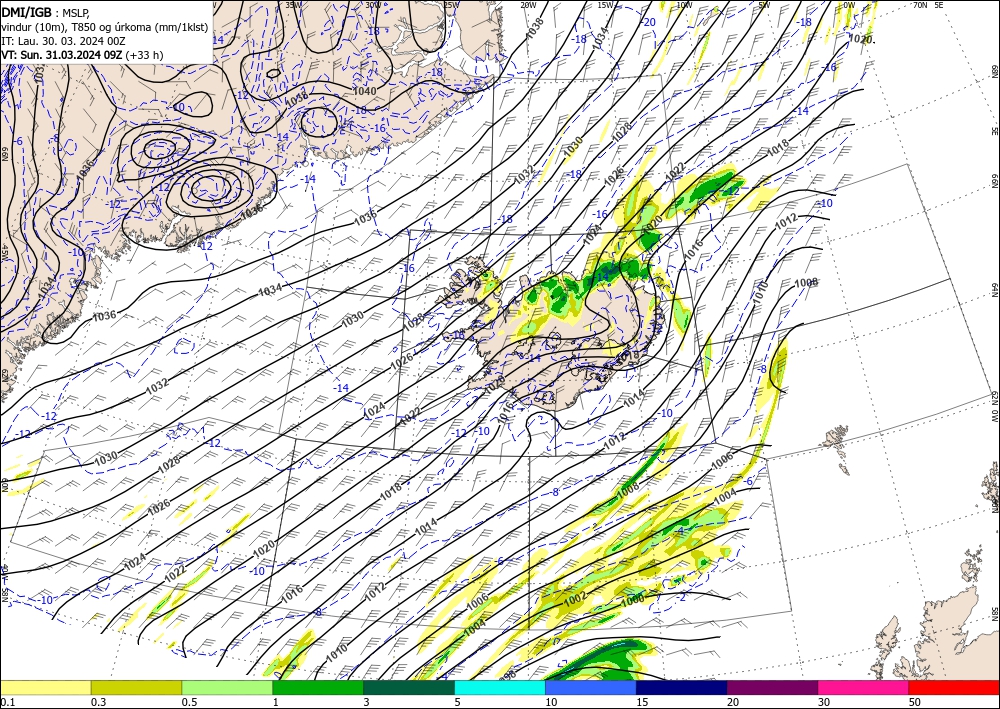The width and height of the screenshot is (1000, 709).
Task: Click the "15W" longitude label
Action: [x=606, y=4]
